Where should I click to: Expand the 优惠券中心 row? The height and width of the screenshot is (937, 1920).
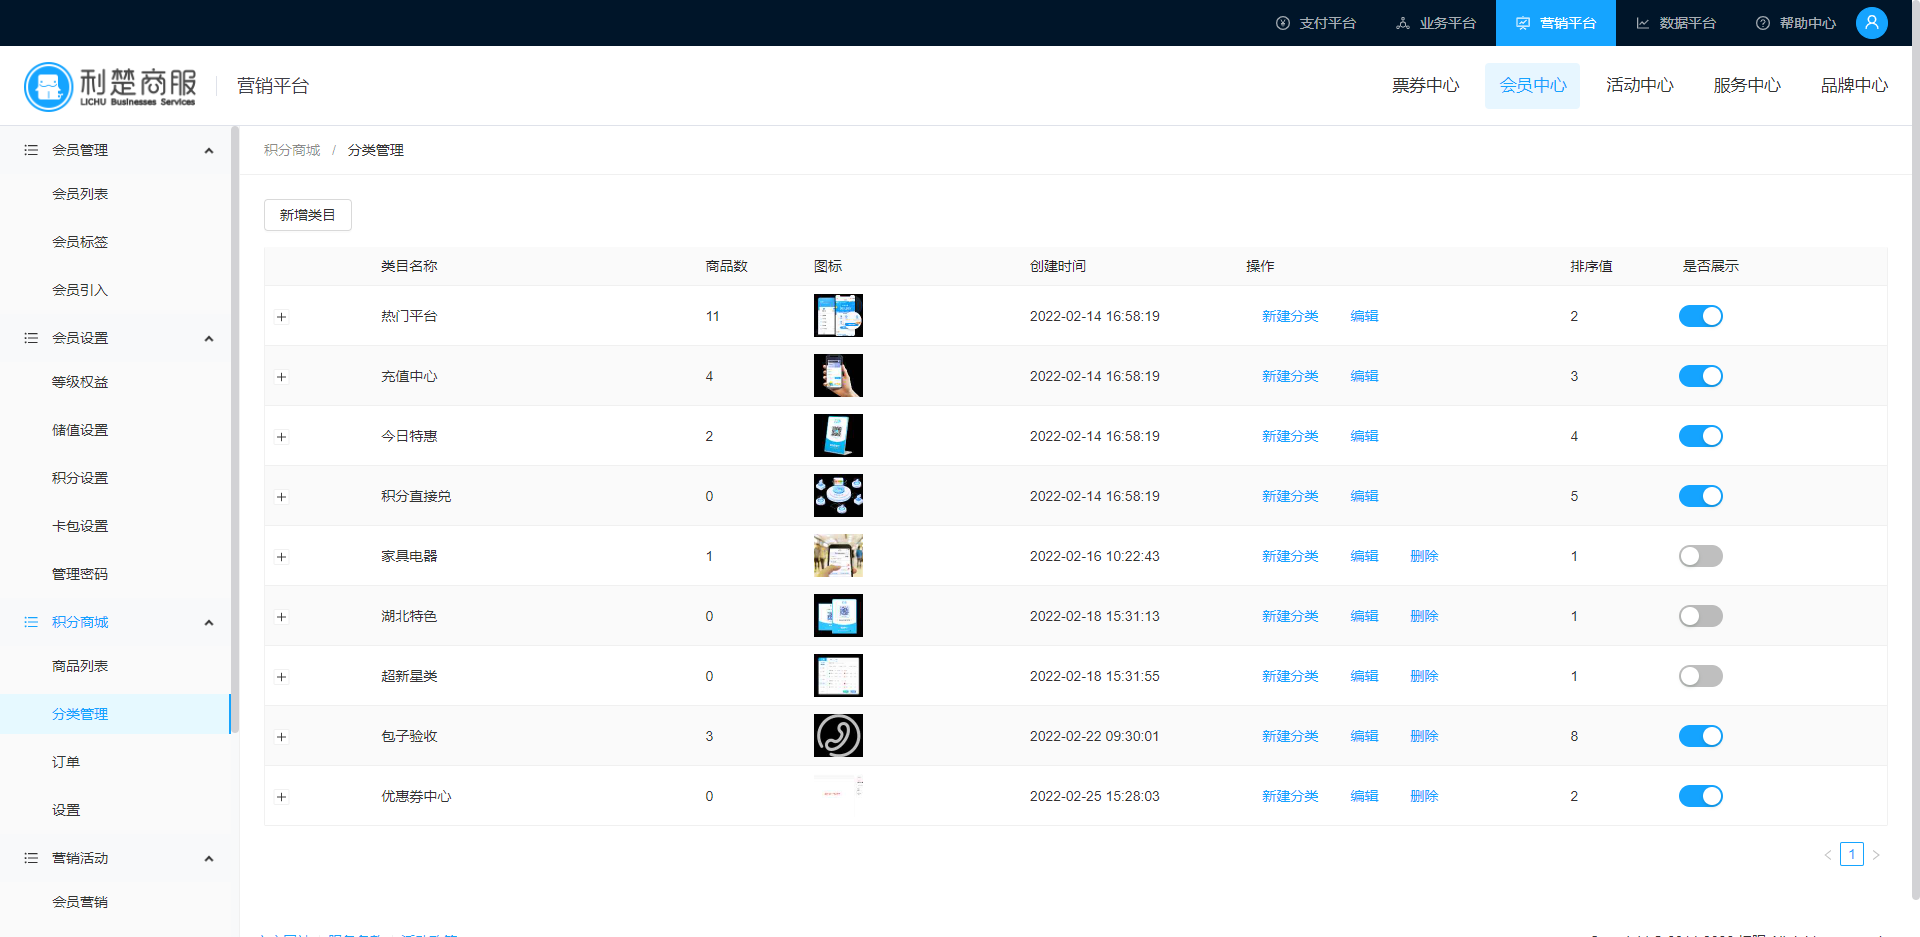(281, 797)
